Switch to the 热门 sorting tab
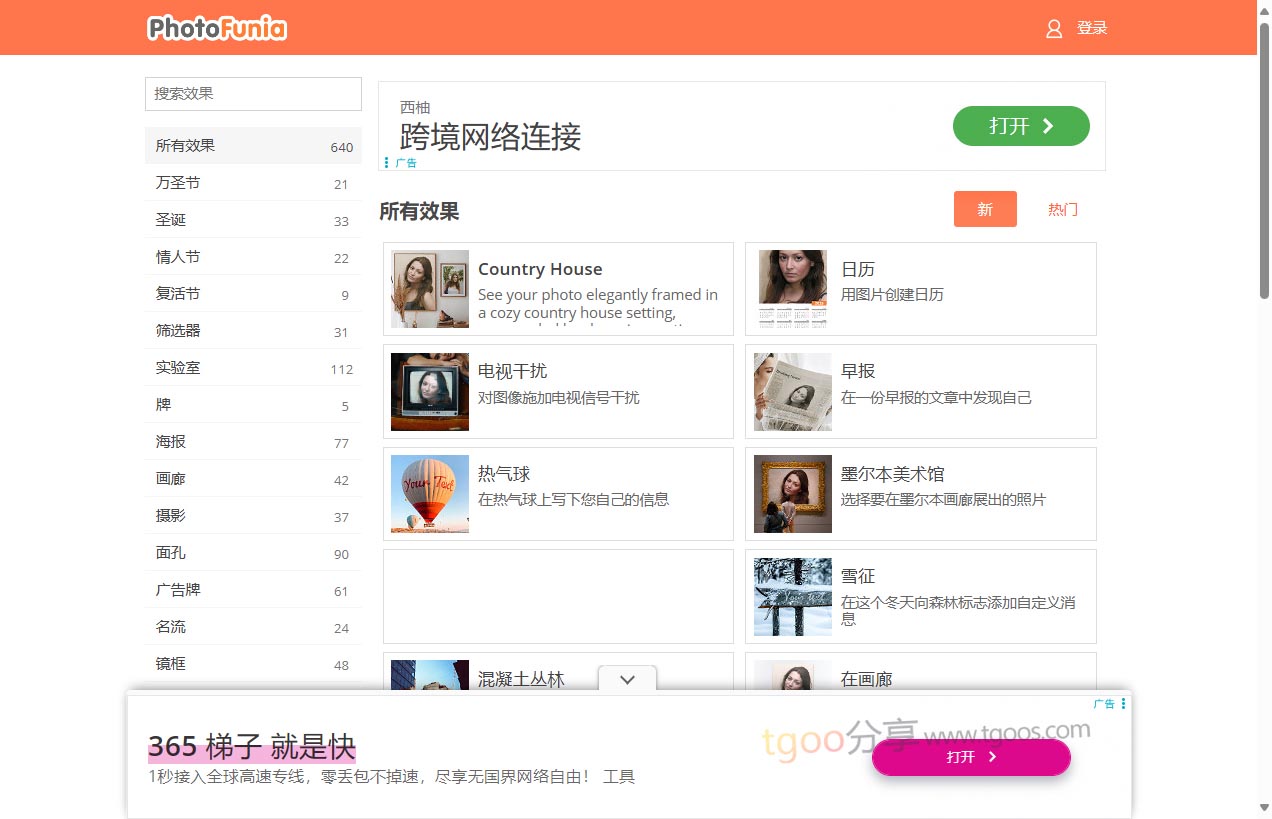Image resolution: width=1272 pixels, height=819 pixels. (1062, 209)
